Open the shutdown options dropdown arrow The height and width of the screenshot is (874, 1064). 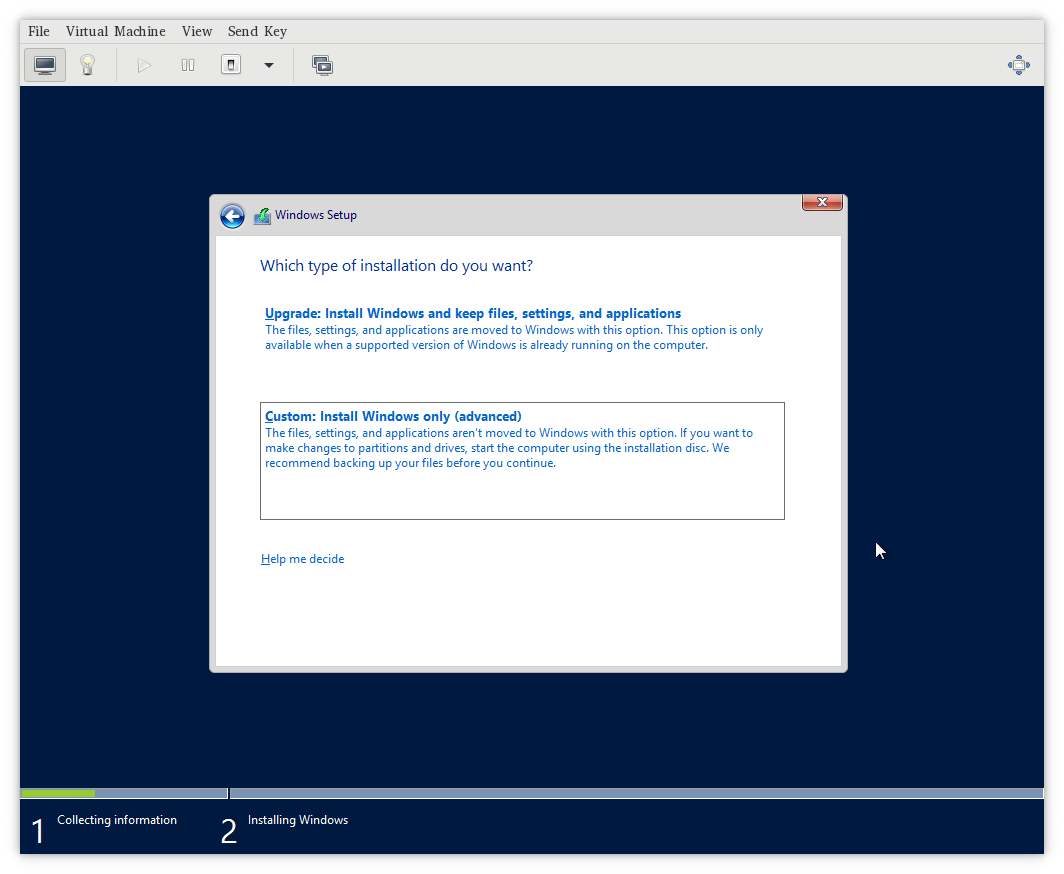[x=267, y=64]
